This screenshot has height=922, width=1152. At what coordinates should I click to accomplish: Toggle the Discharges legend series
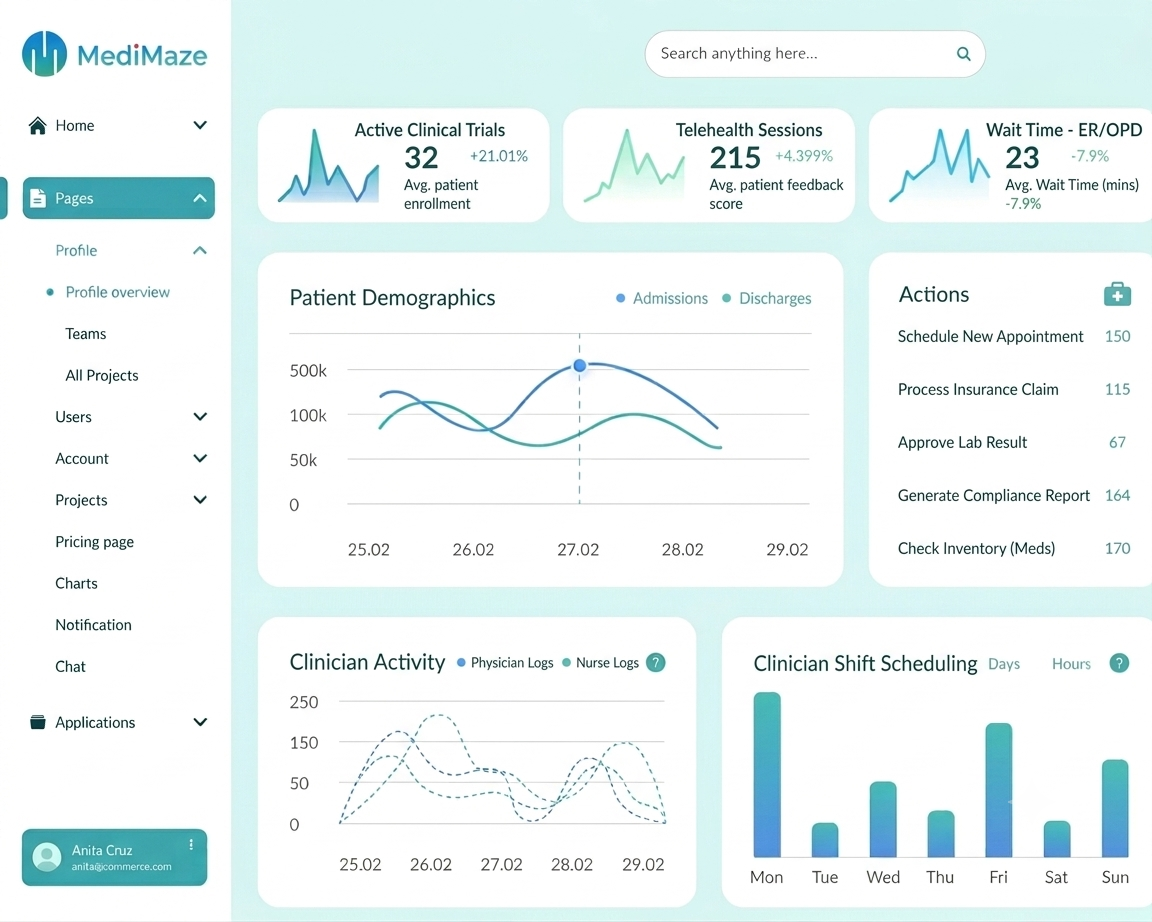[x=766, y=298]
